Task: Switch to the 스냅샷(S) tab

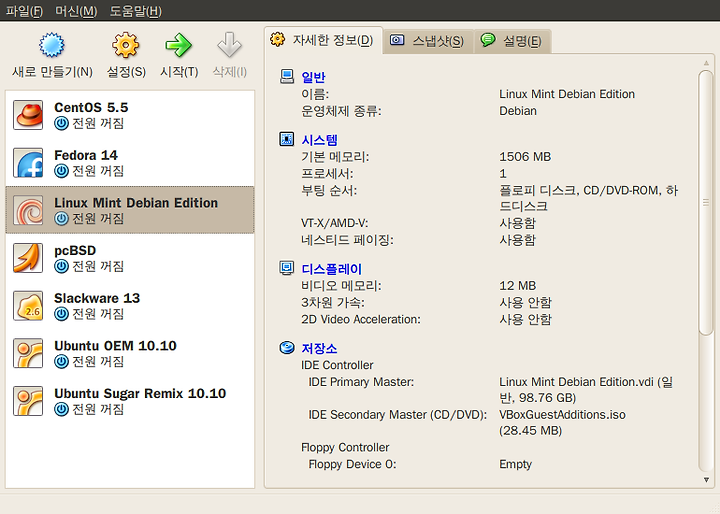Action: tap(428, 41)
